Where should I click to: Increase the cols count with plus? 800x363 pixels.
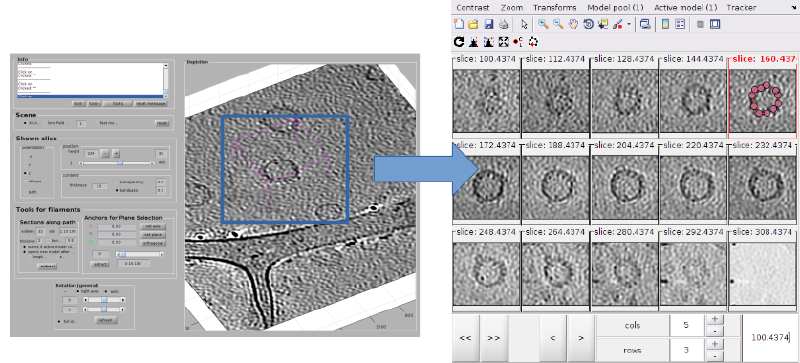click(715, 320)
